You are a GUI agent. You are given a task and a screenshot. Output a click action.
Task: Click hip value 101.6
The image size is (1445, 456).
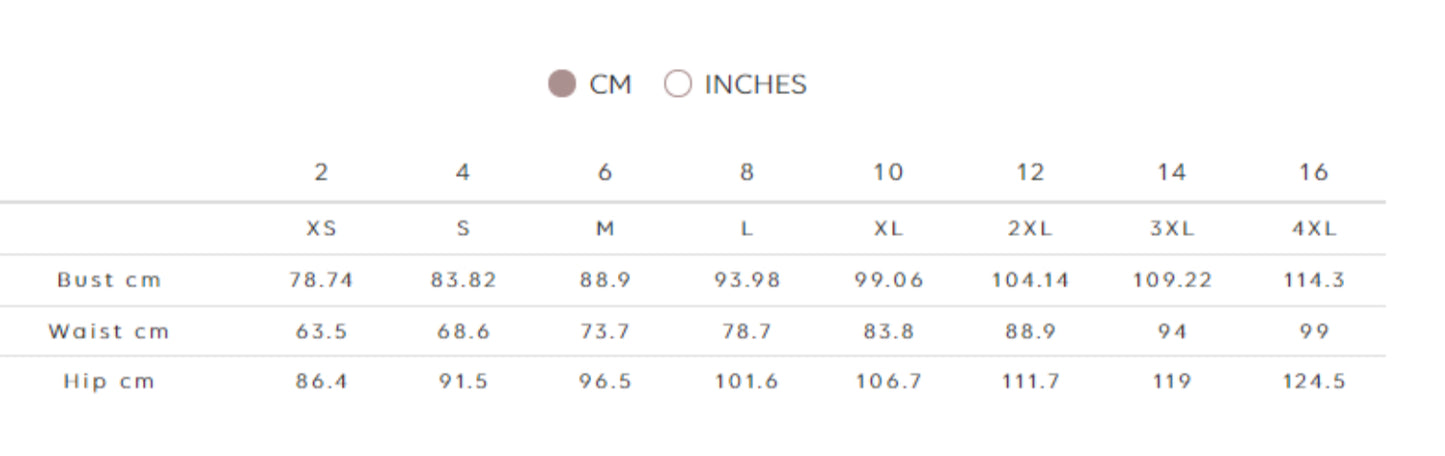point(746,381)
